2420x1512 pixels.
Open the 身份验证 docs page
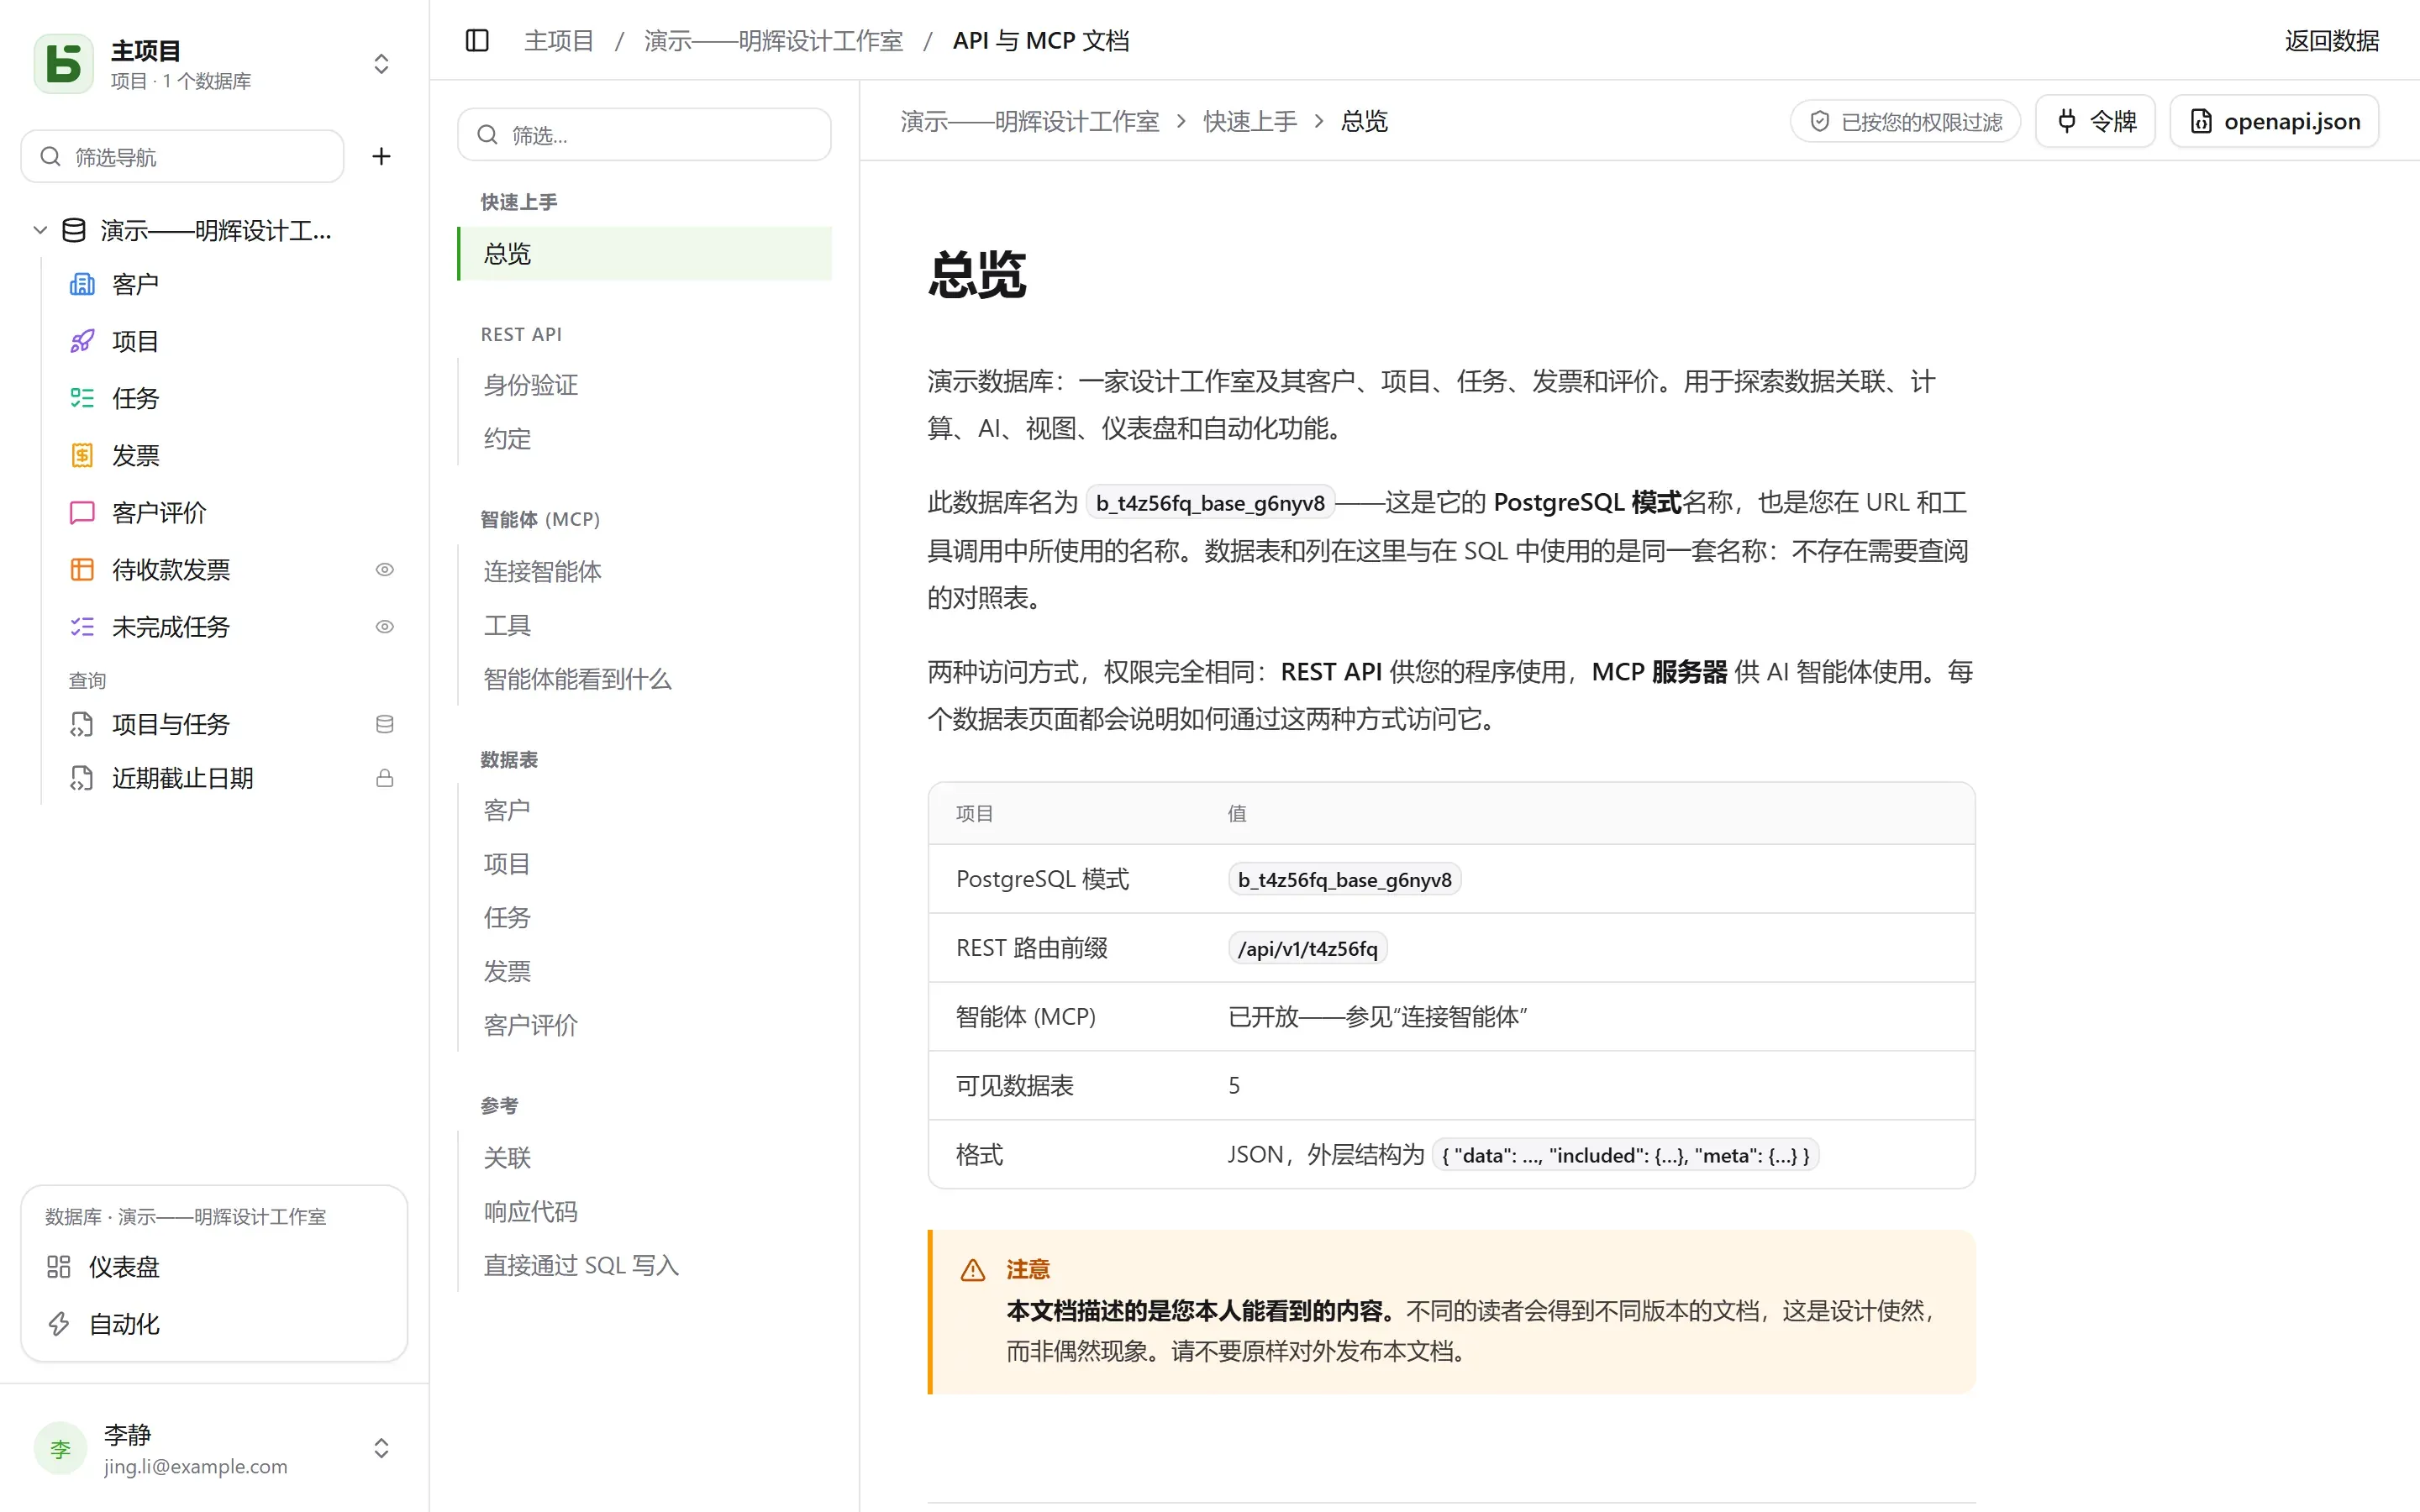(644, 385)
